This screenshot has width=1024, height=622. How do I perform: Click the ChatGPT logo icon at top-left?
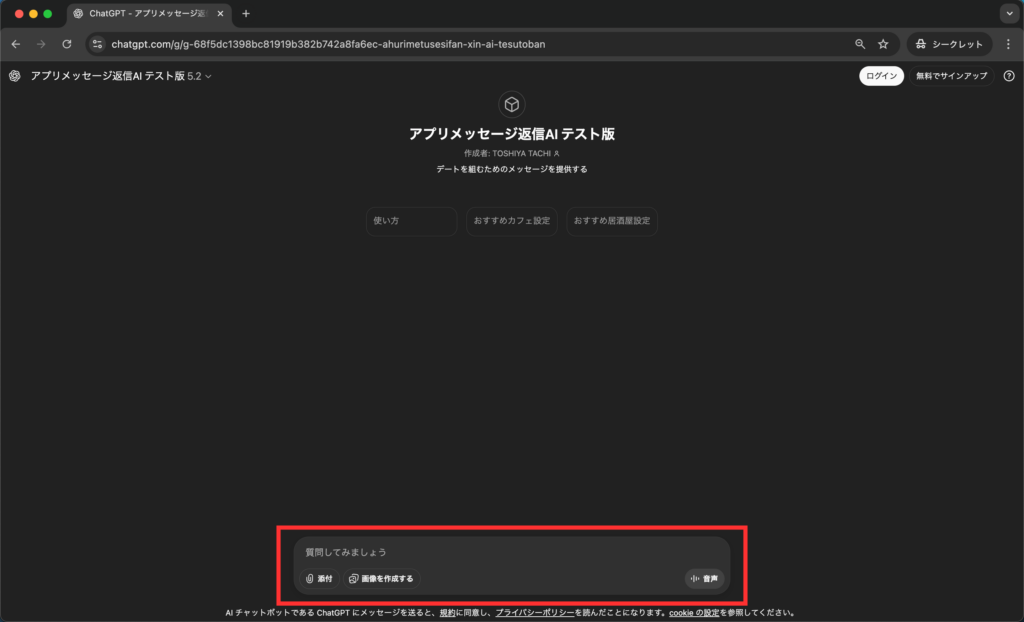[15, 76]
